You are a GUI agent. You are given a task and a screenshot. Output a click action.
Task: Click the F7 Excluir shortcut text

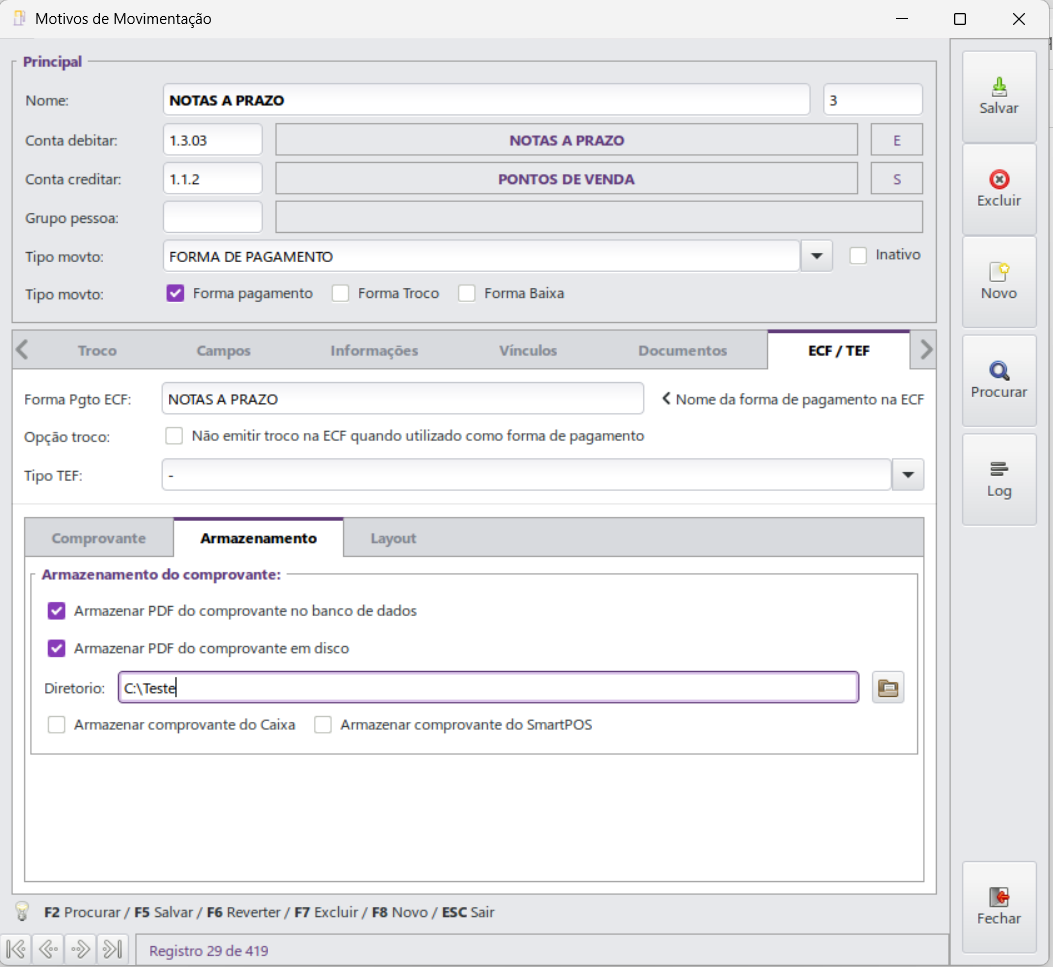326,912
